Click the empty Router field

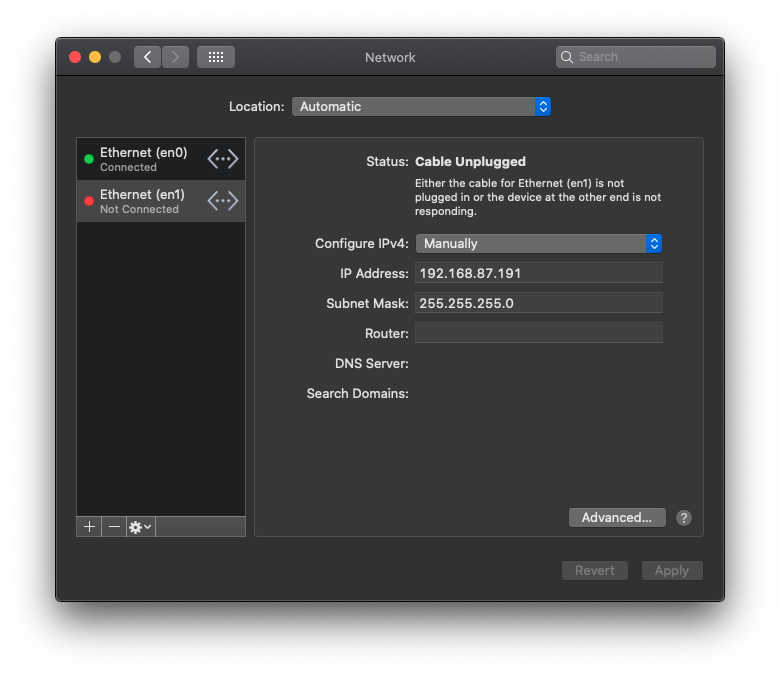click(x=539, y=333)
